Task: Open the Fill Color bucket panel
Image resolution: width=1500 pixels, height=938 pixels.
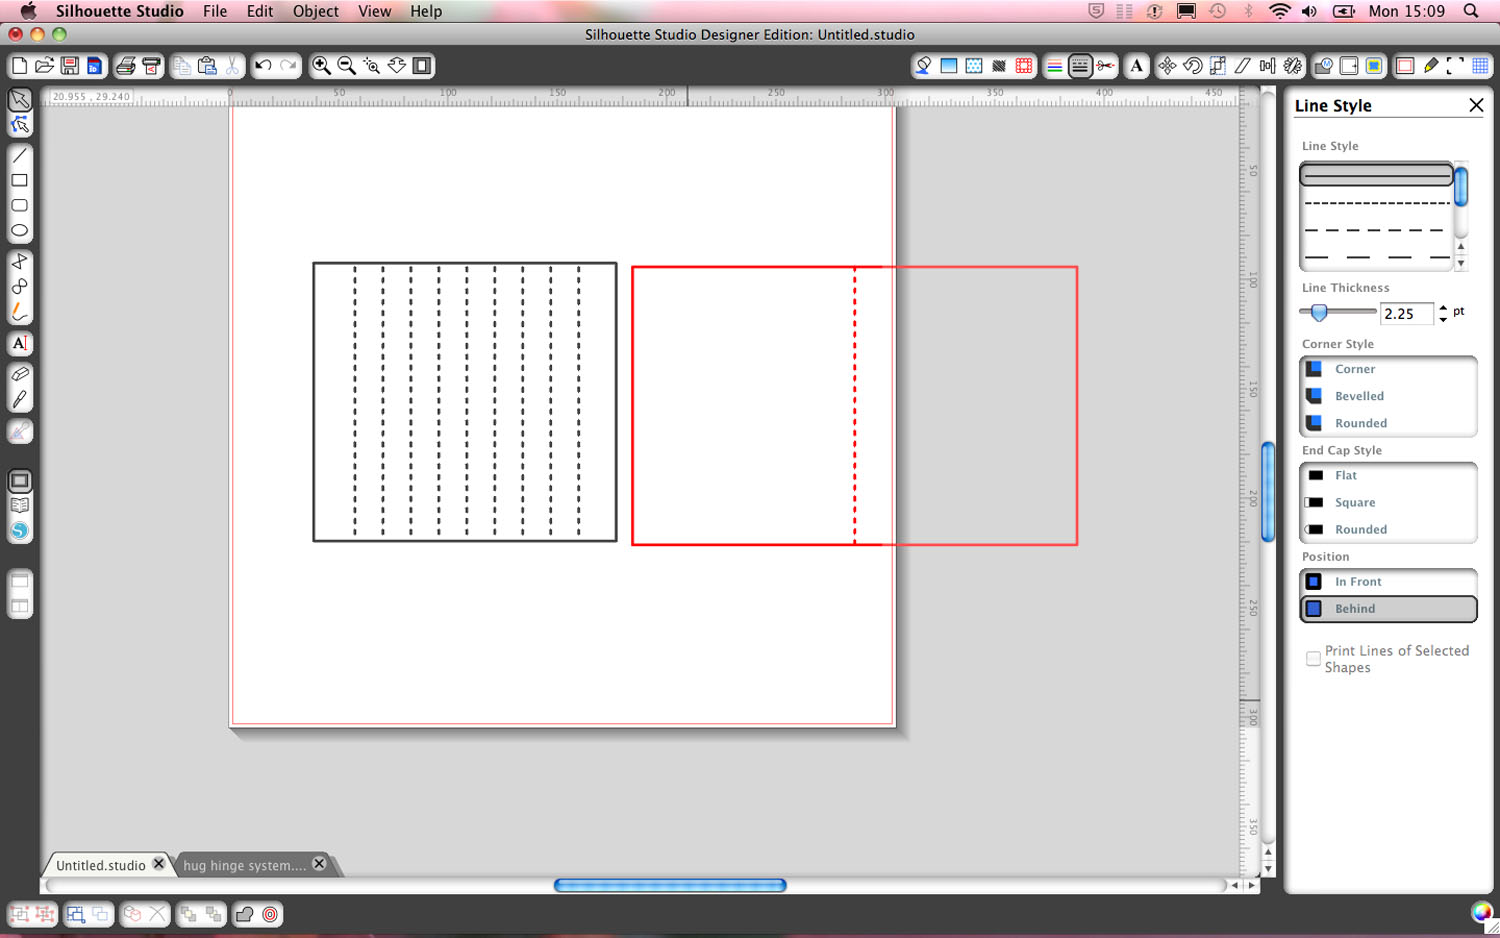Action: coord(923,66)
